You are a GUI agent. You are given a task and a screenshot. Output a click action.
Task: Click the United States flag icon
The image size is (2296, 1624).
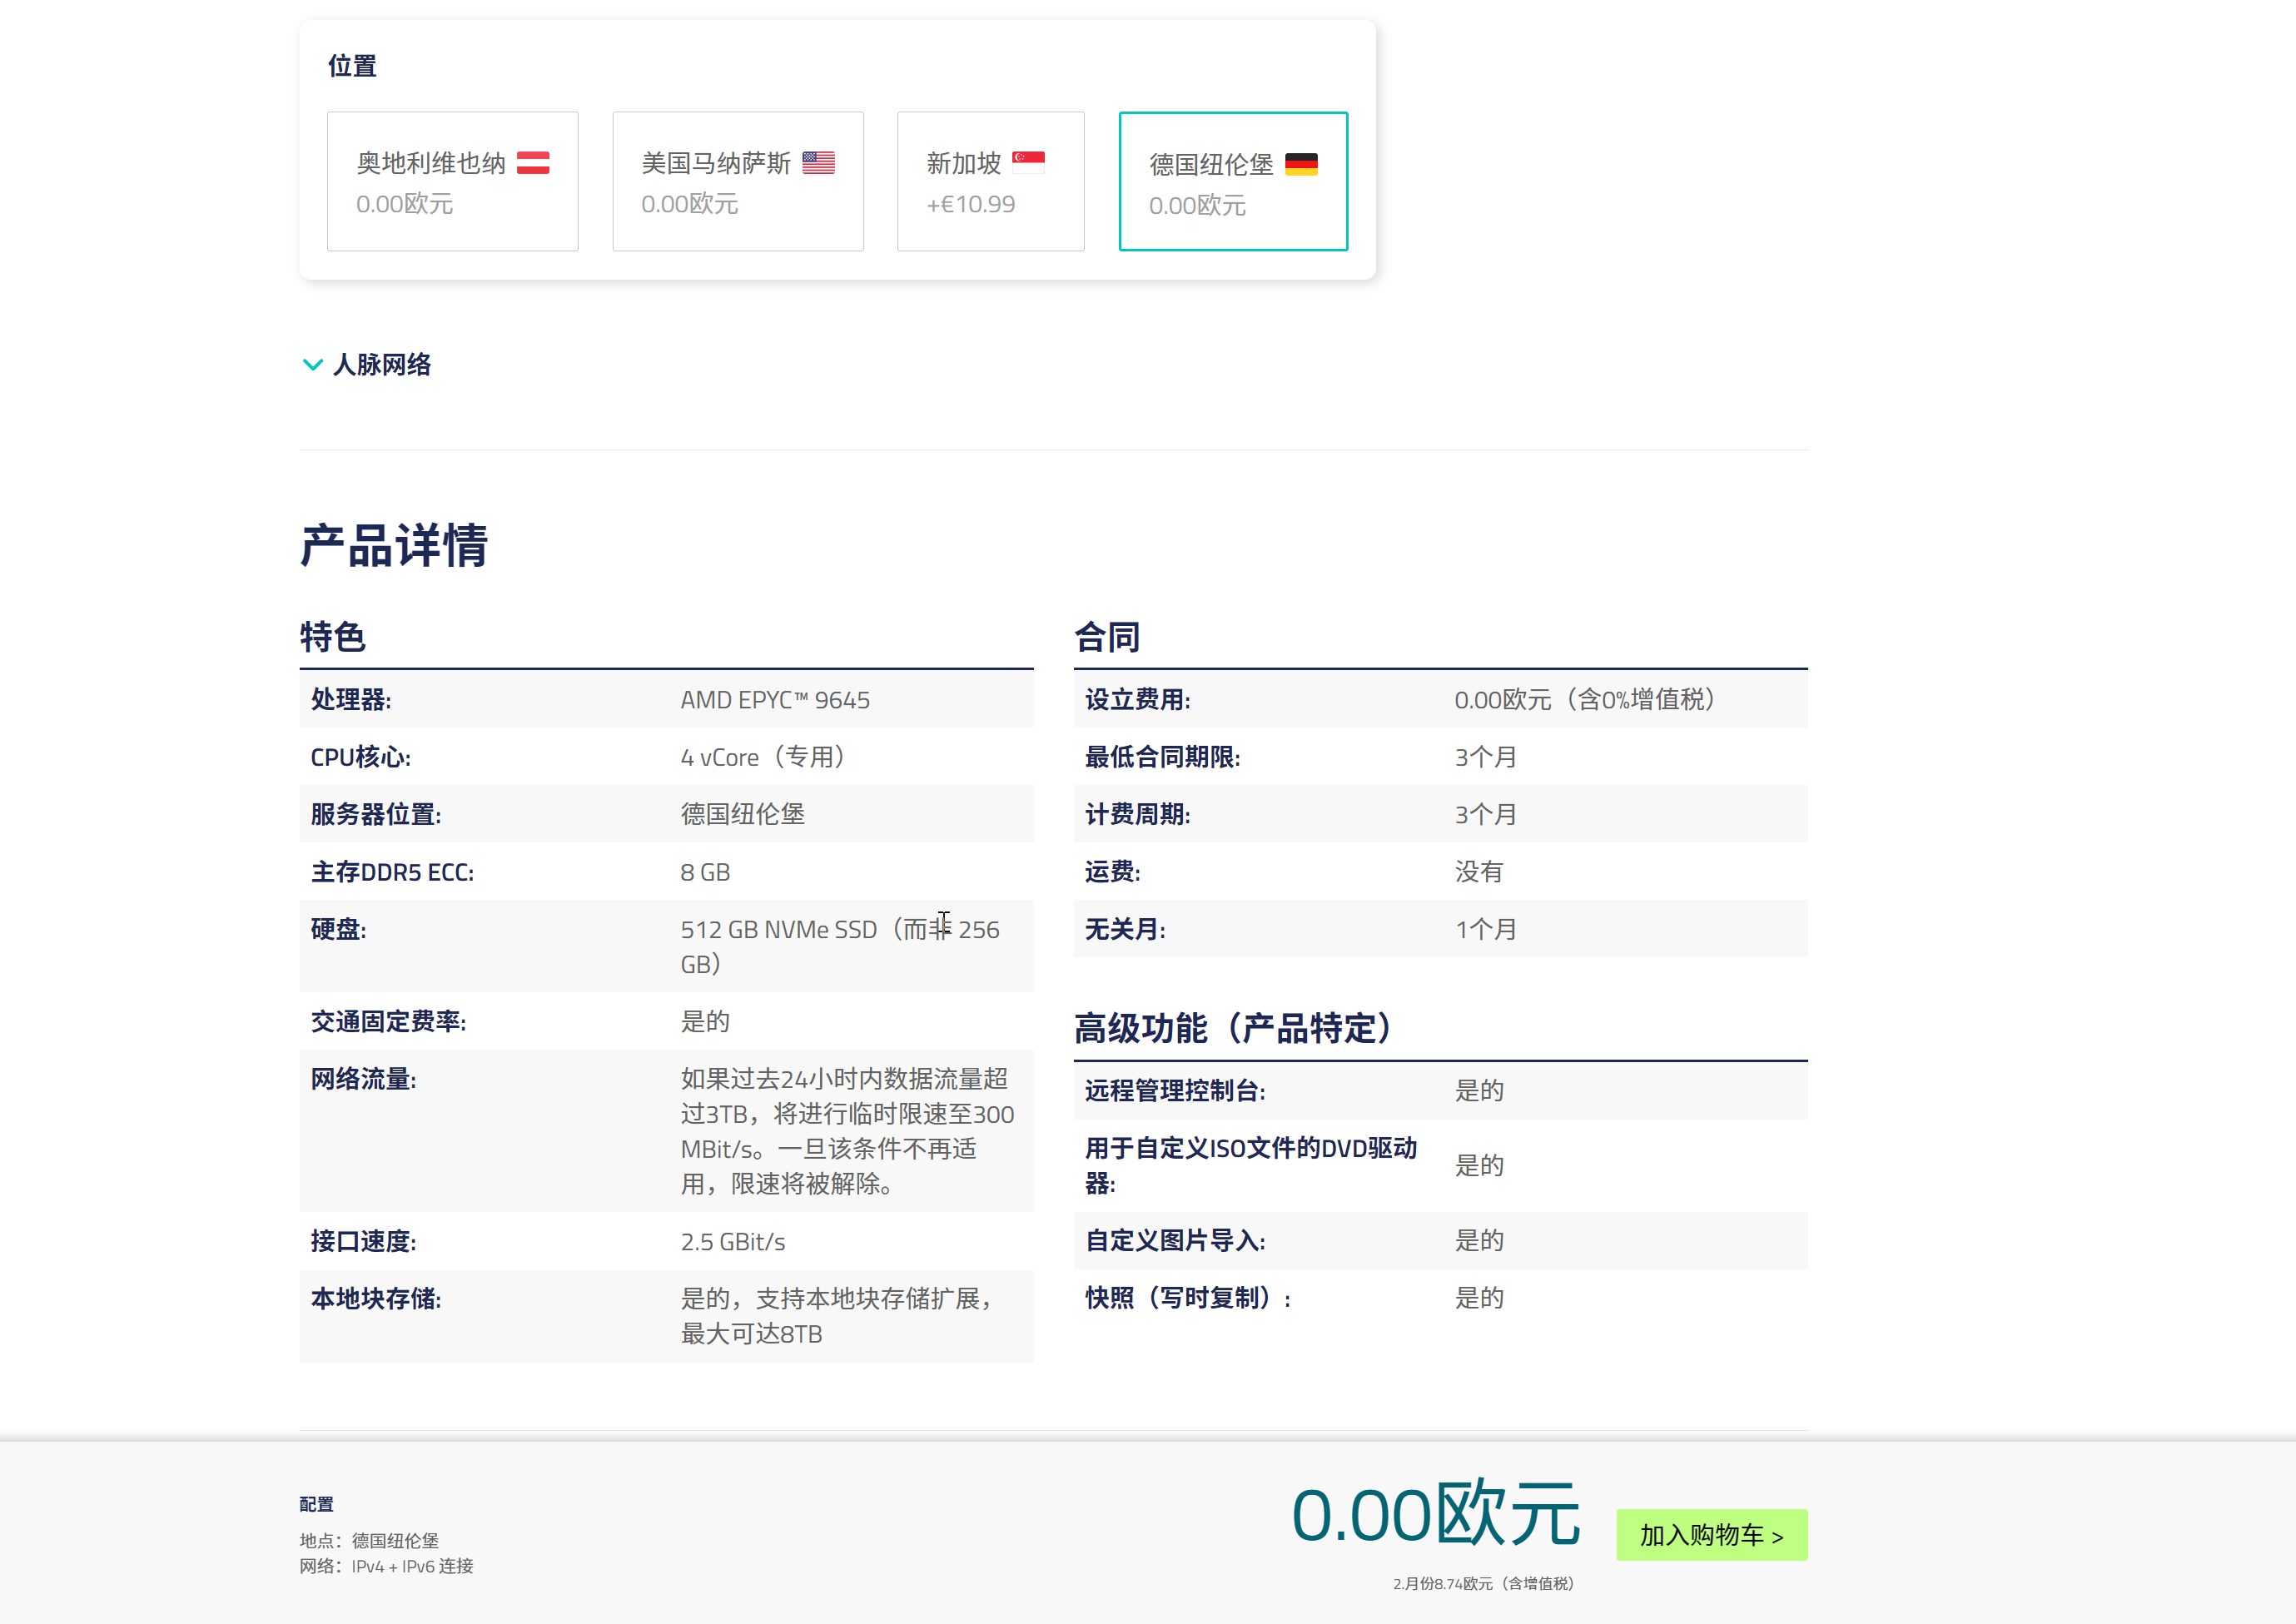(x=818, y=163)
